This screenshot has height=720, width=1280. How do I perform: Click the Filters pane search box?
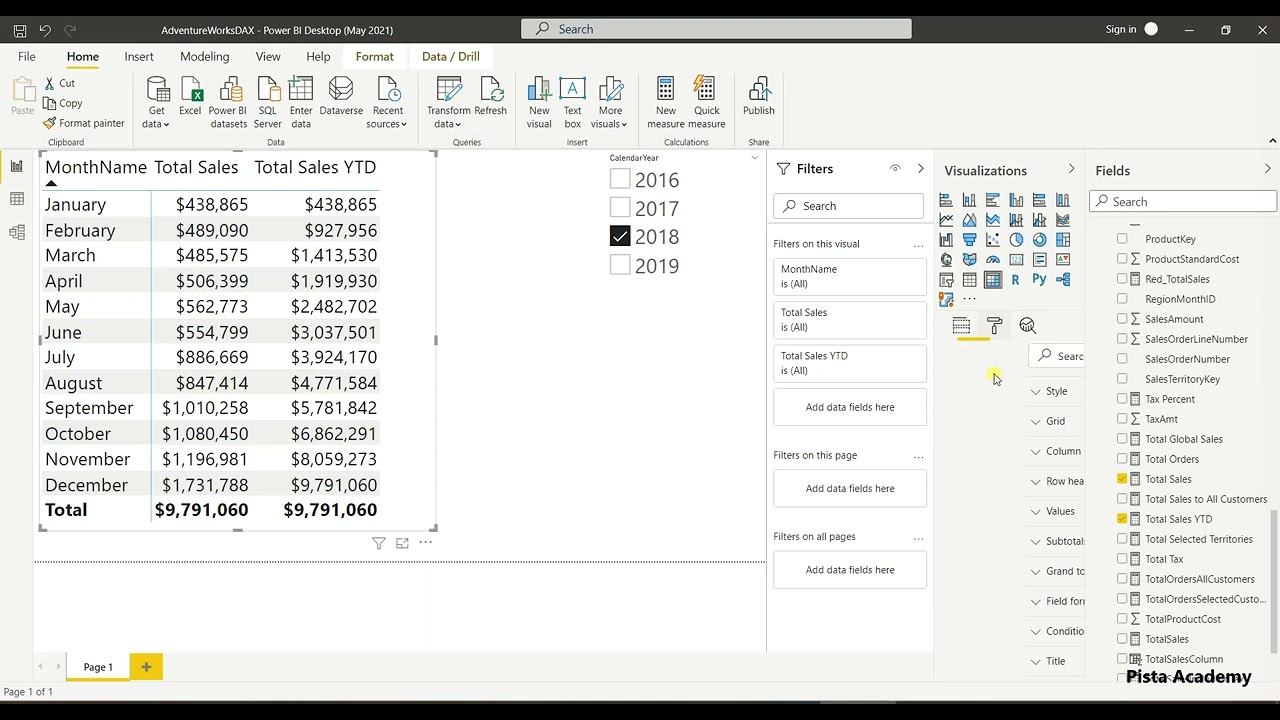849,206
